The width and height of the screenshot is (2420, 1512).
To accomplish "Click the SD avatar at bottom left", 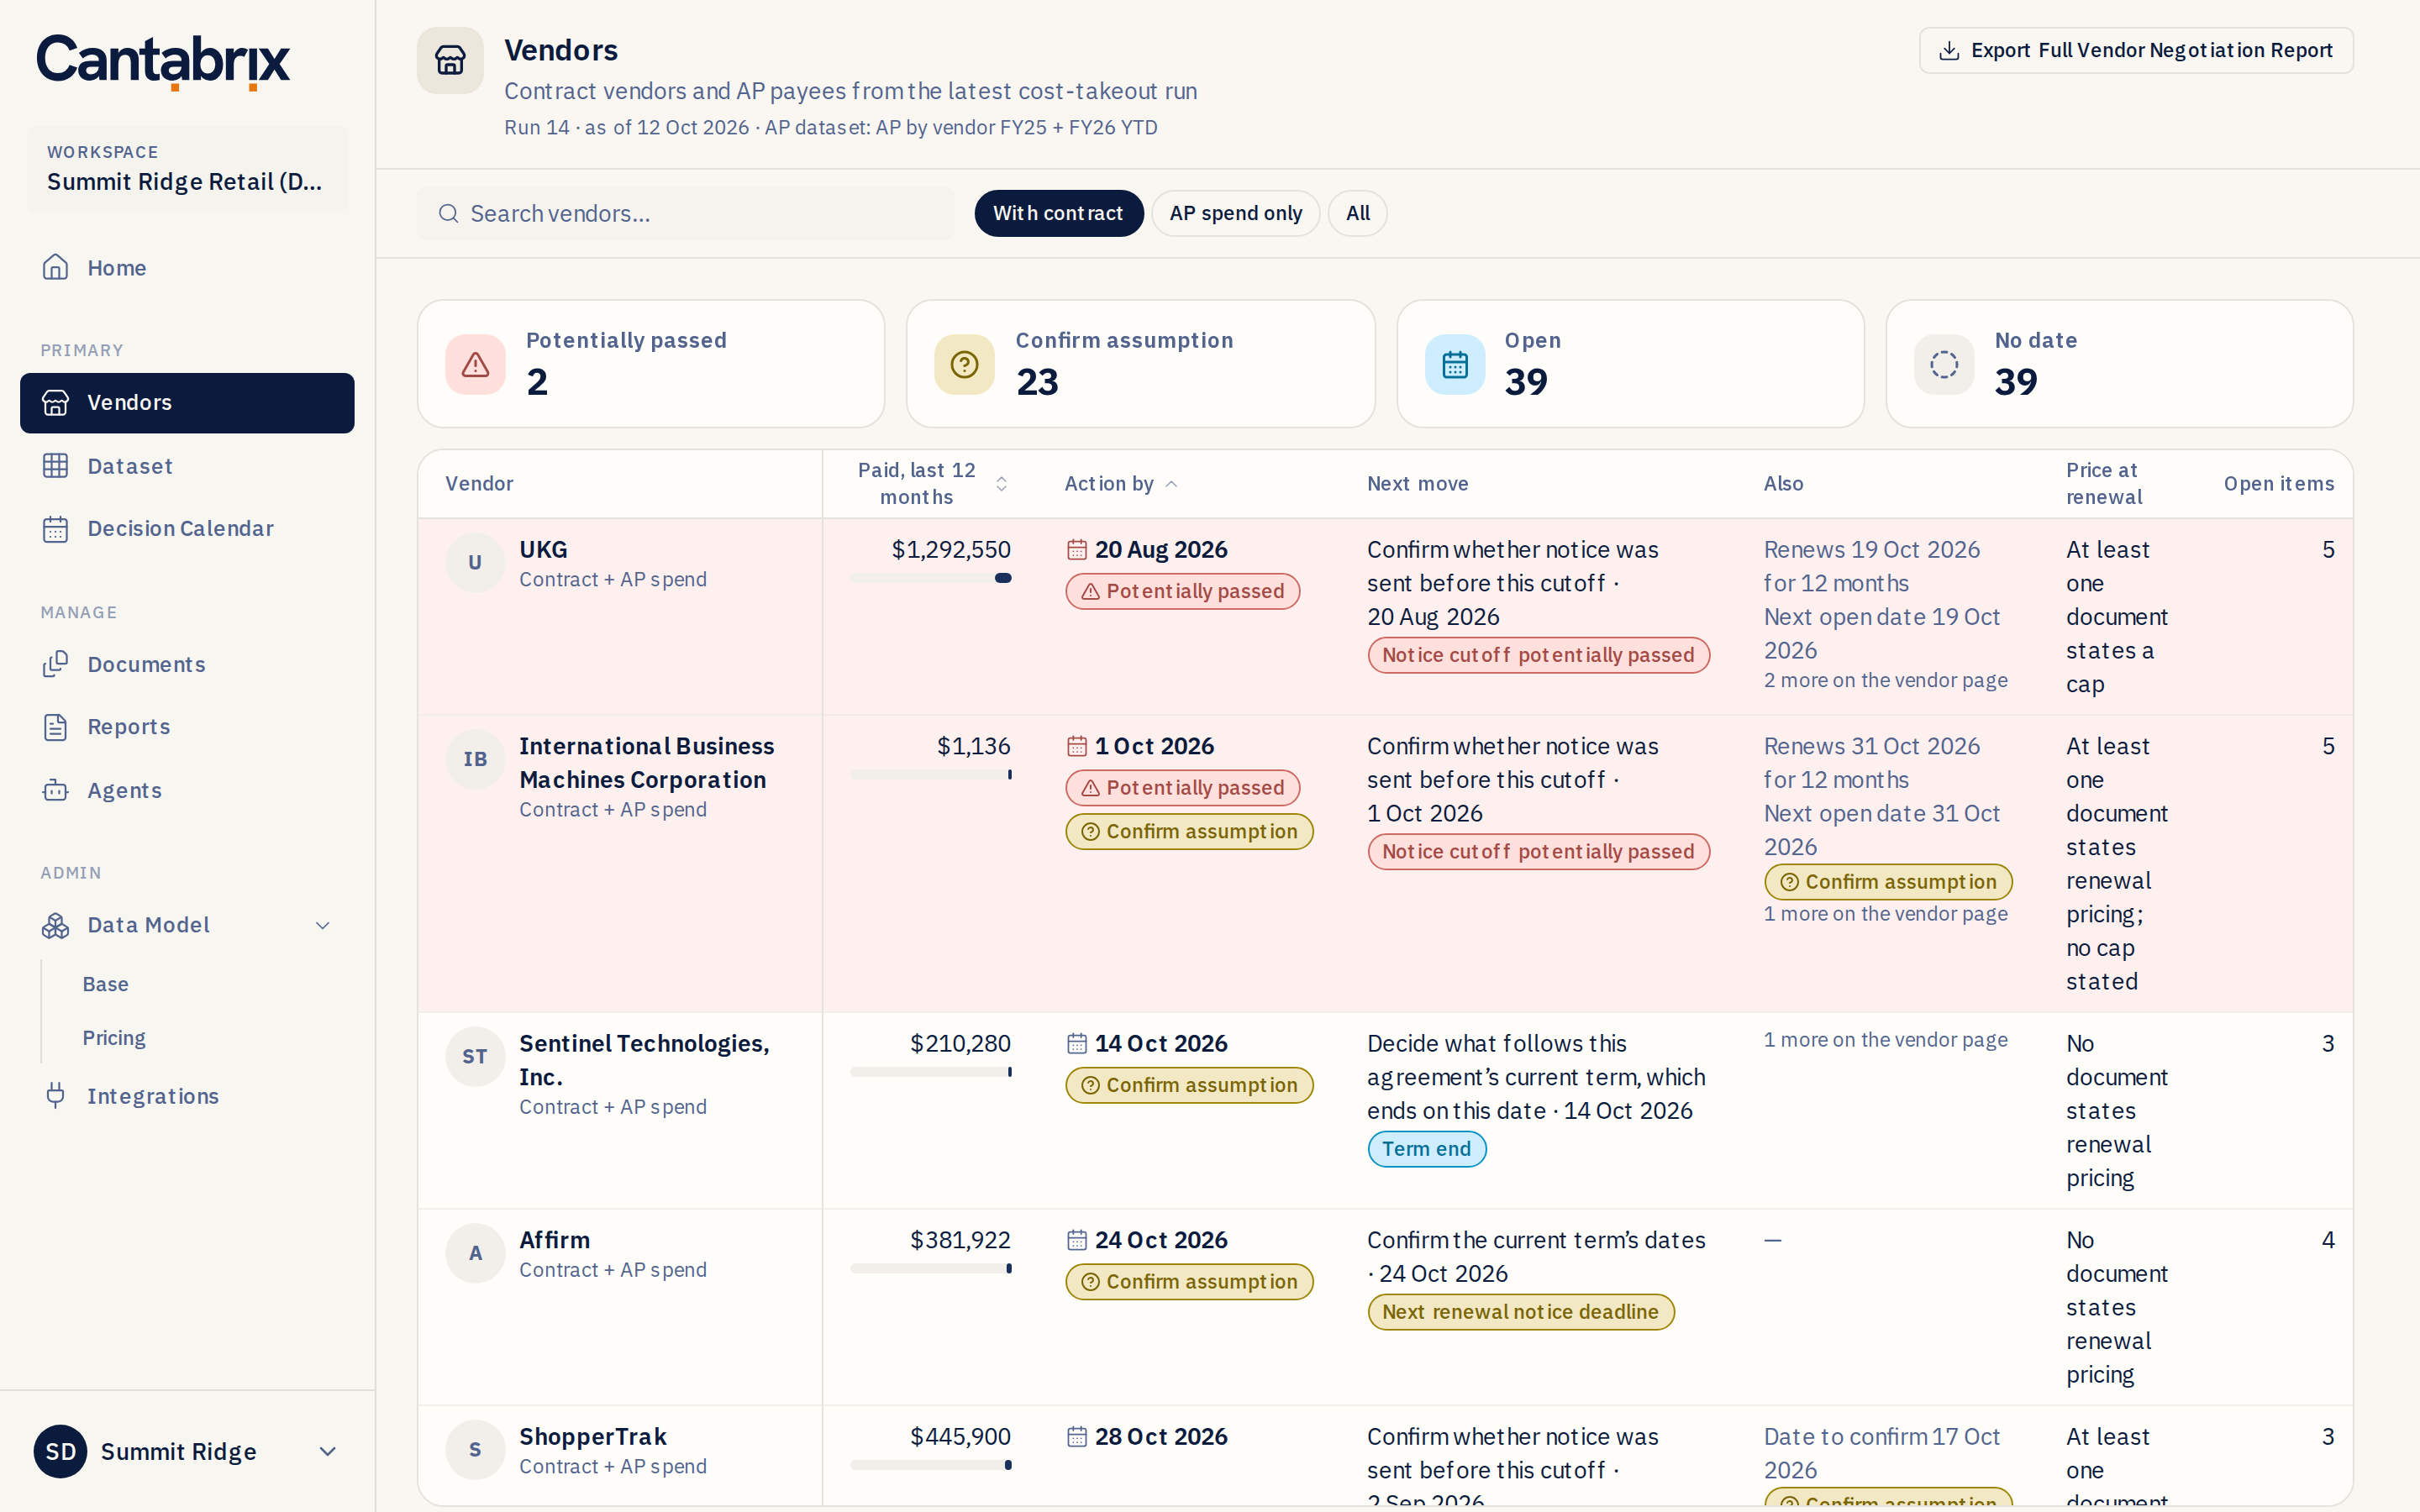I will tap(60, 1451).
